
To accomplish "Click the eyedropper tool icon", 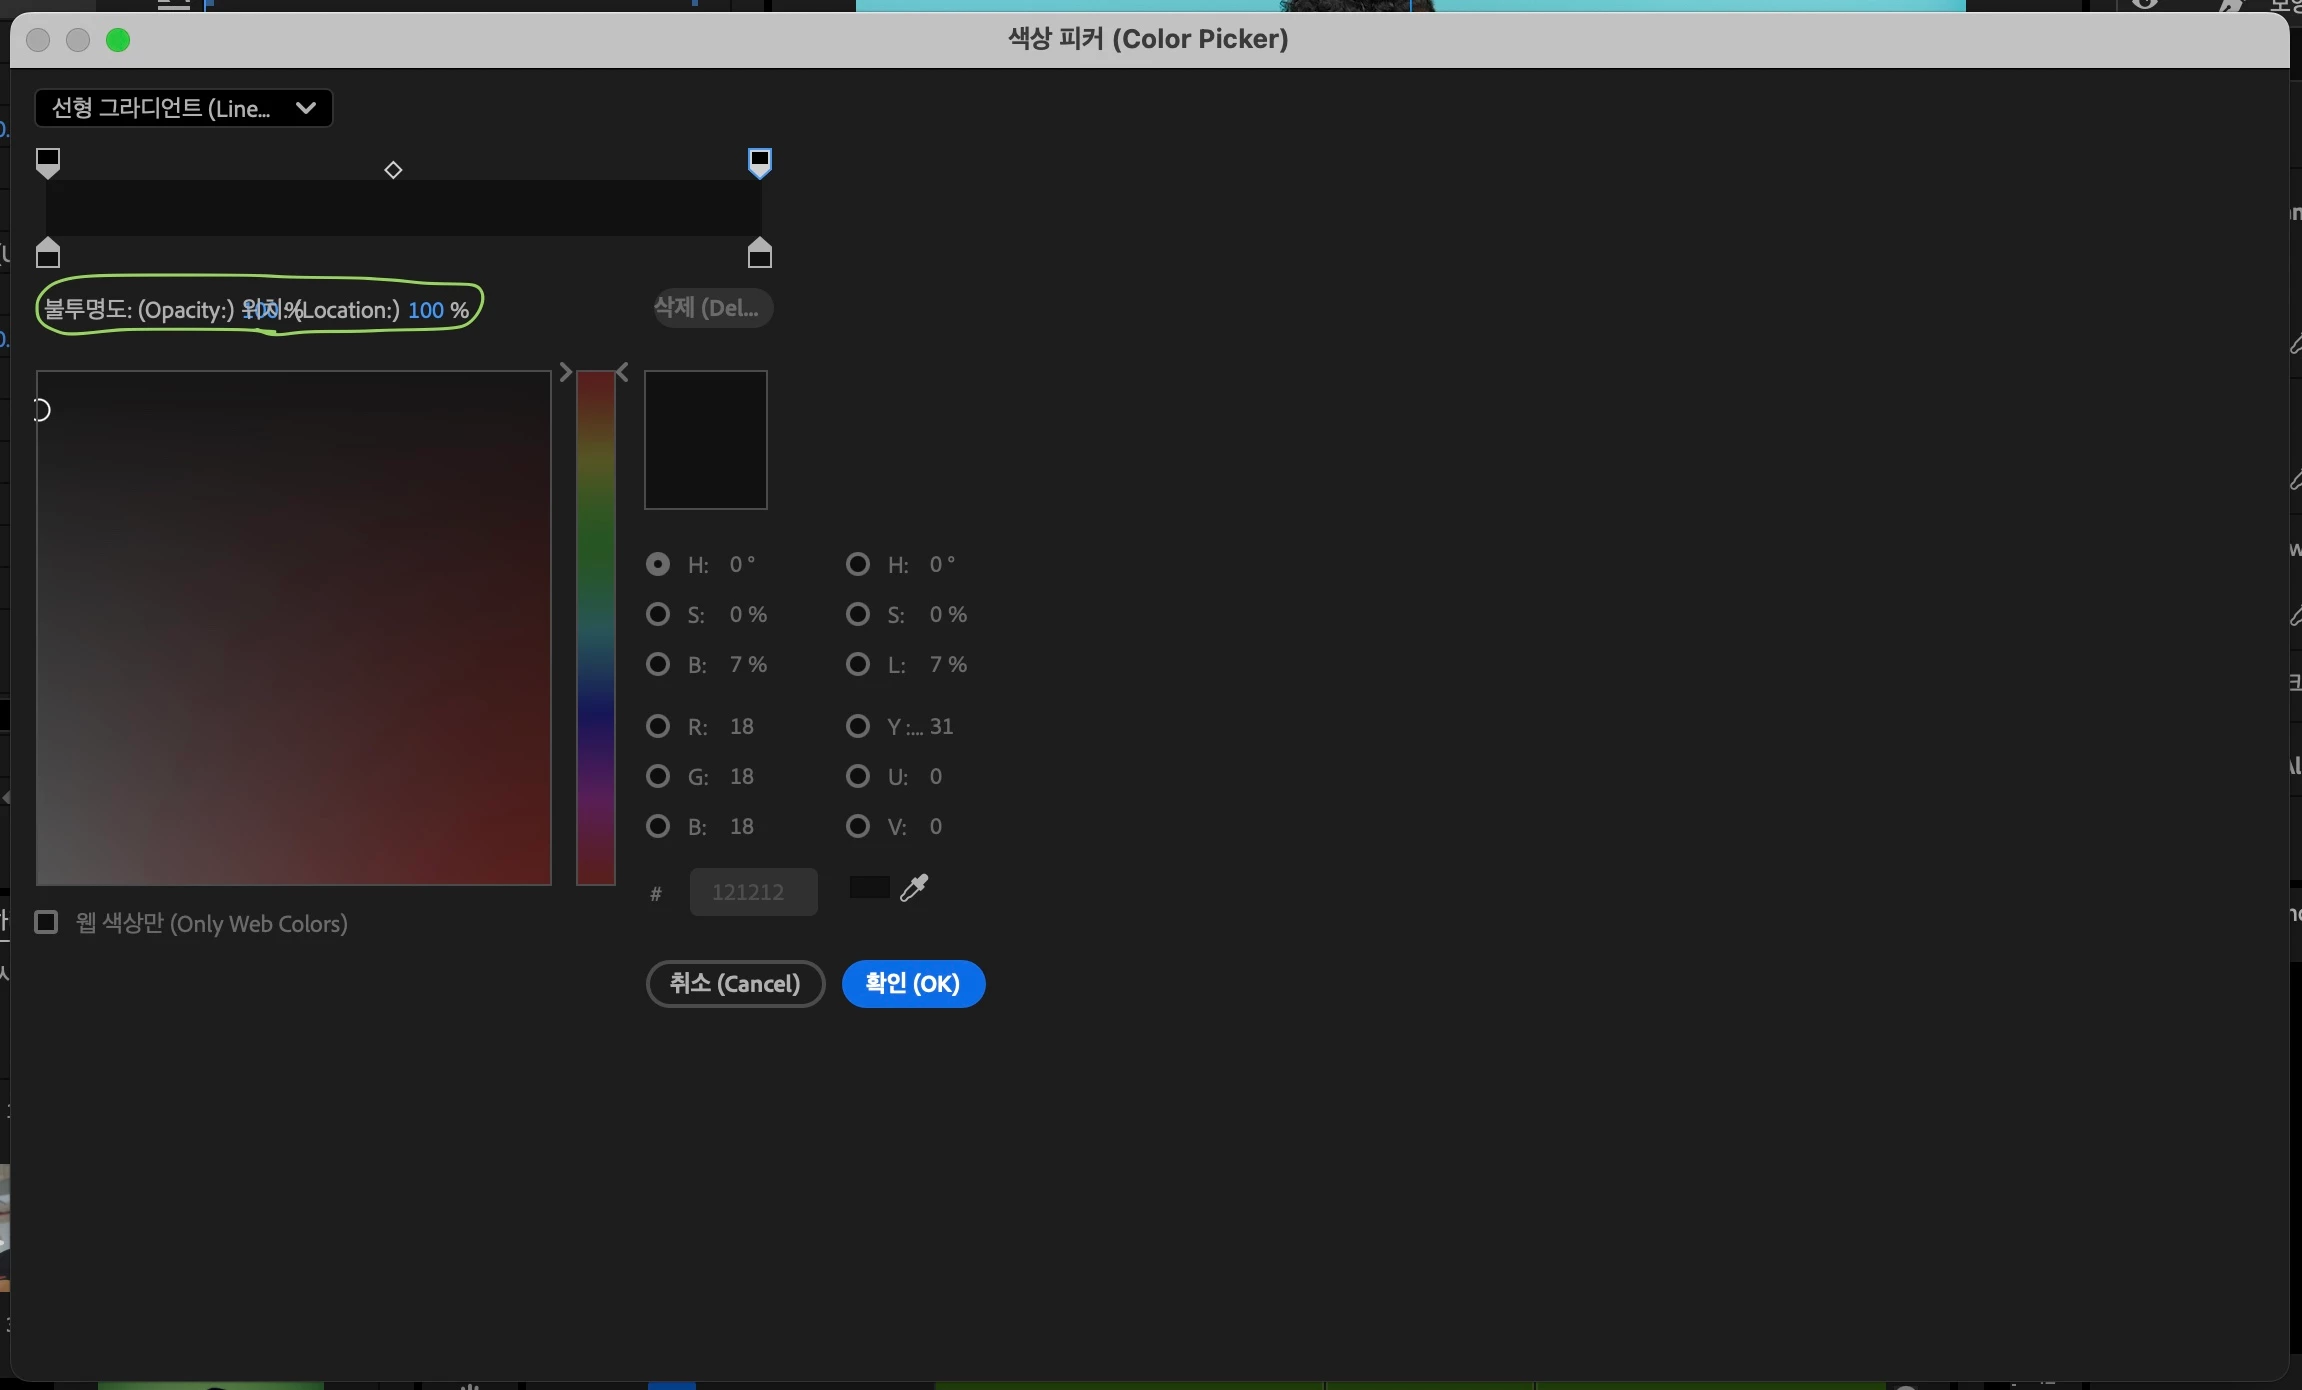I will pos(914,888).
